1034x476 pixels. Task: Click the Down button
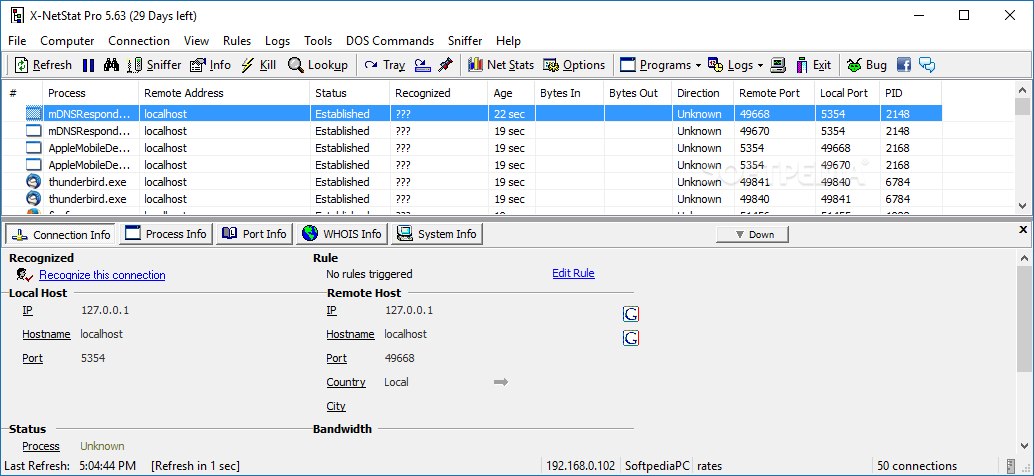click(752, 234)
